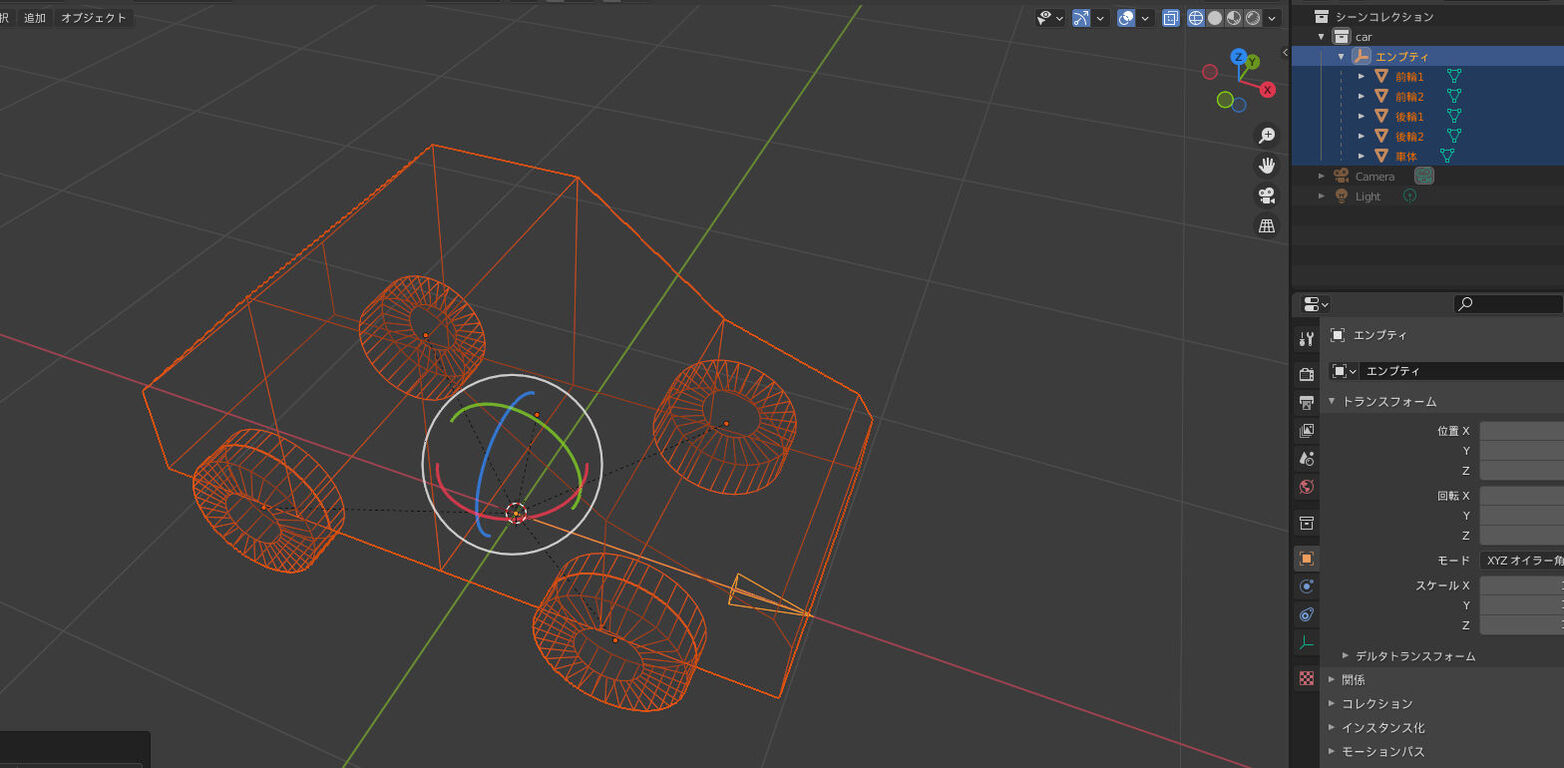The image size is (1564, 768).
Task: Toggle viewport overlays button
Action: pyautogui.click(x=1126, y=18)
